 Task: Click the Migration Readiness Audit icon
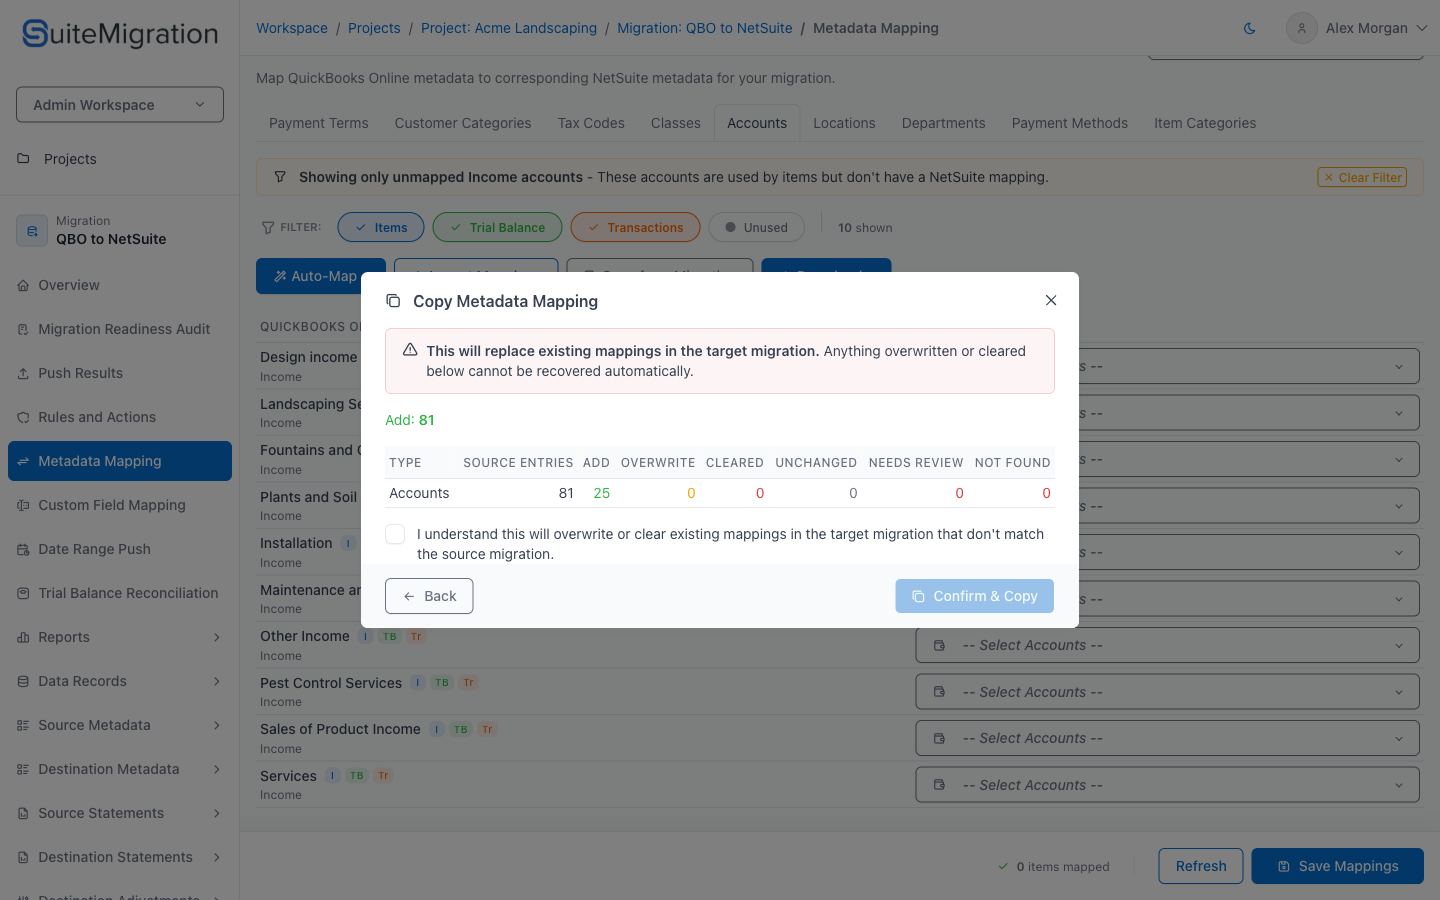(23, 329)
